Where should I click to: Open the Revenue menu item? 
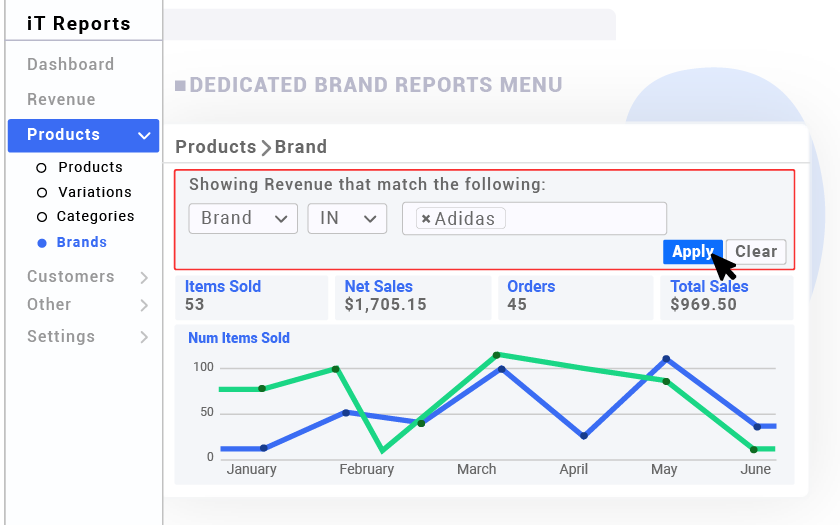tap(61, 99)
